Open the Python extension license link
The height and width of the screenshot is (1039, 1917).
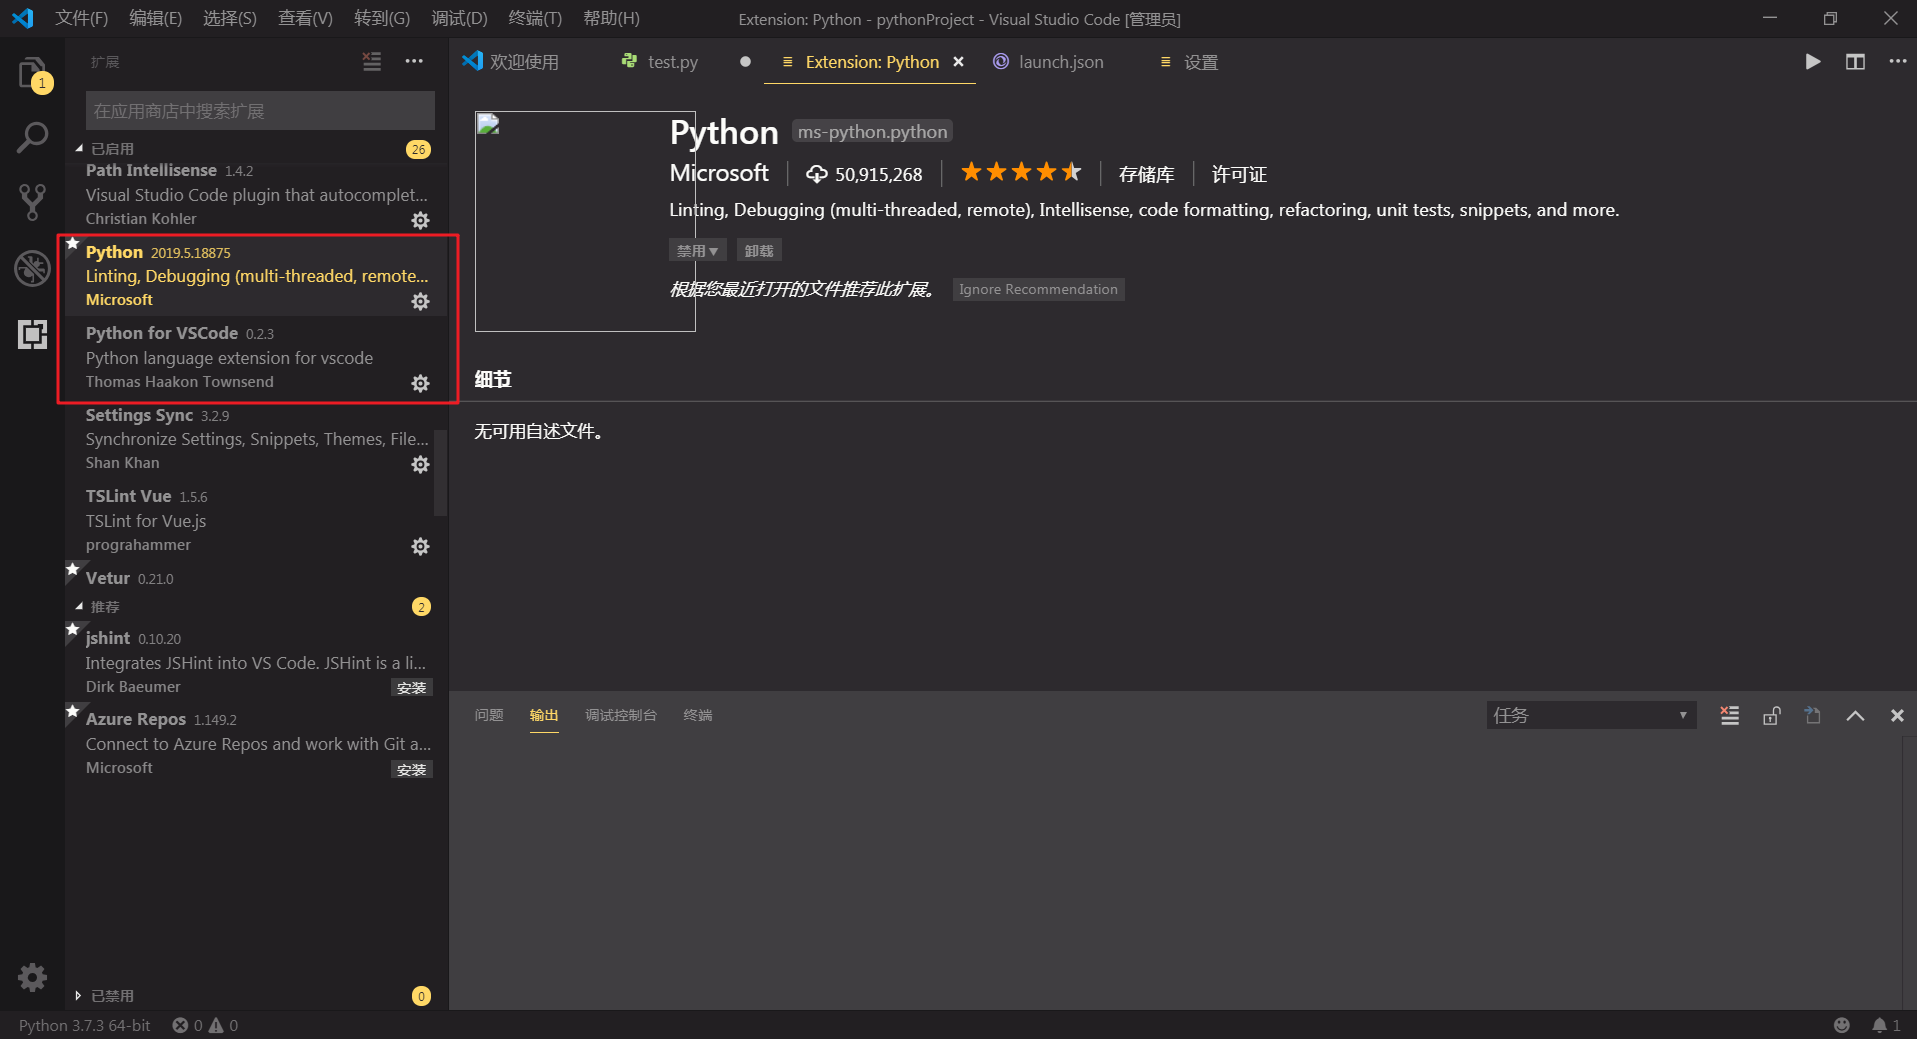(1239, 174)
